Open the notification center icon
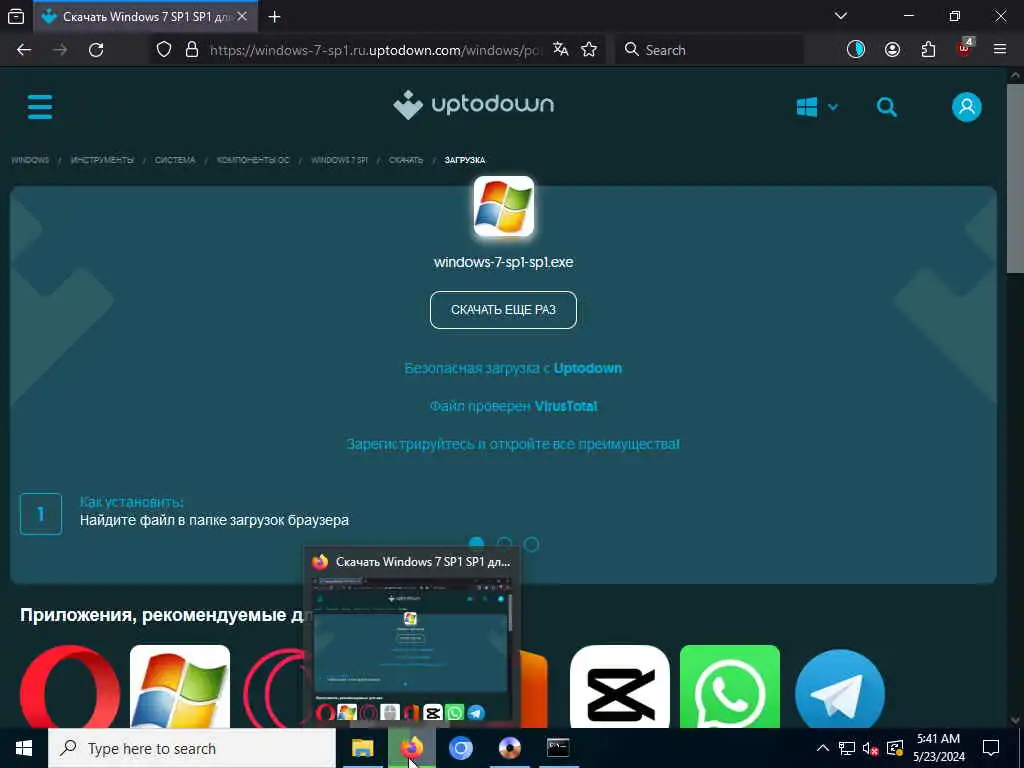Viewport: 1024px width, 768px height. (991, 748)
